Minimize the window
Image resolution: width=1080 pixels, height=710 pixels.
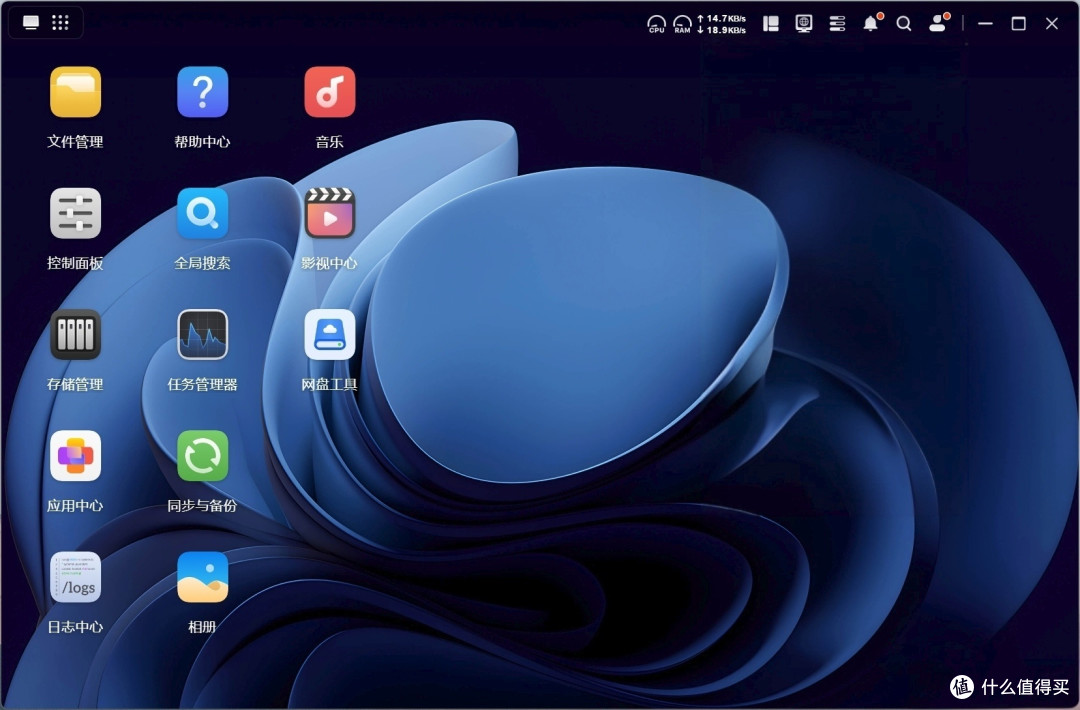pyautogui.click(x=986, y=23)
